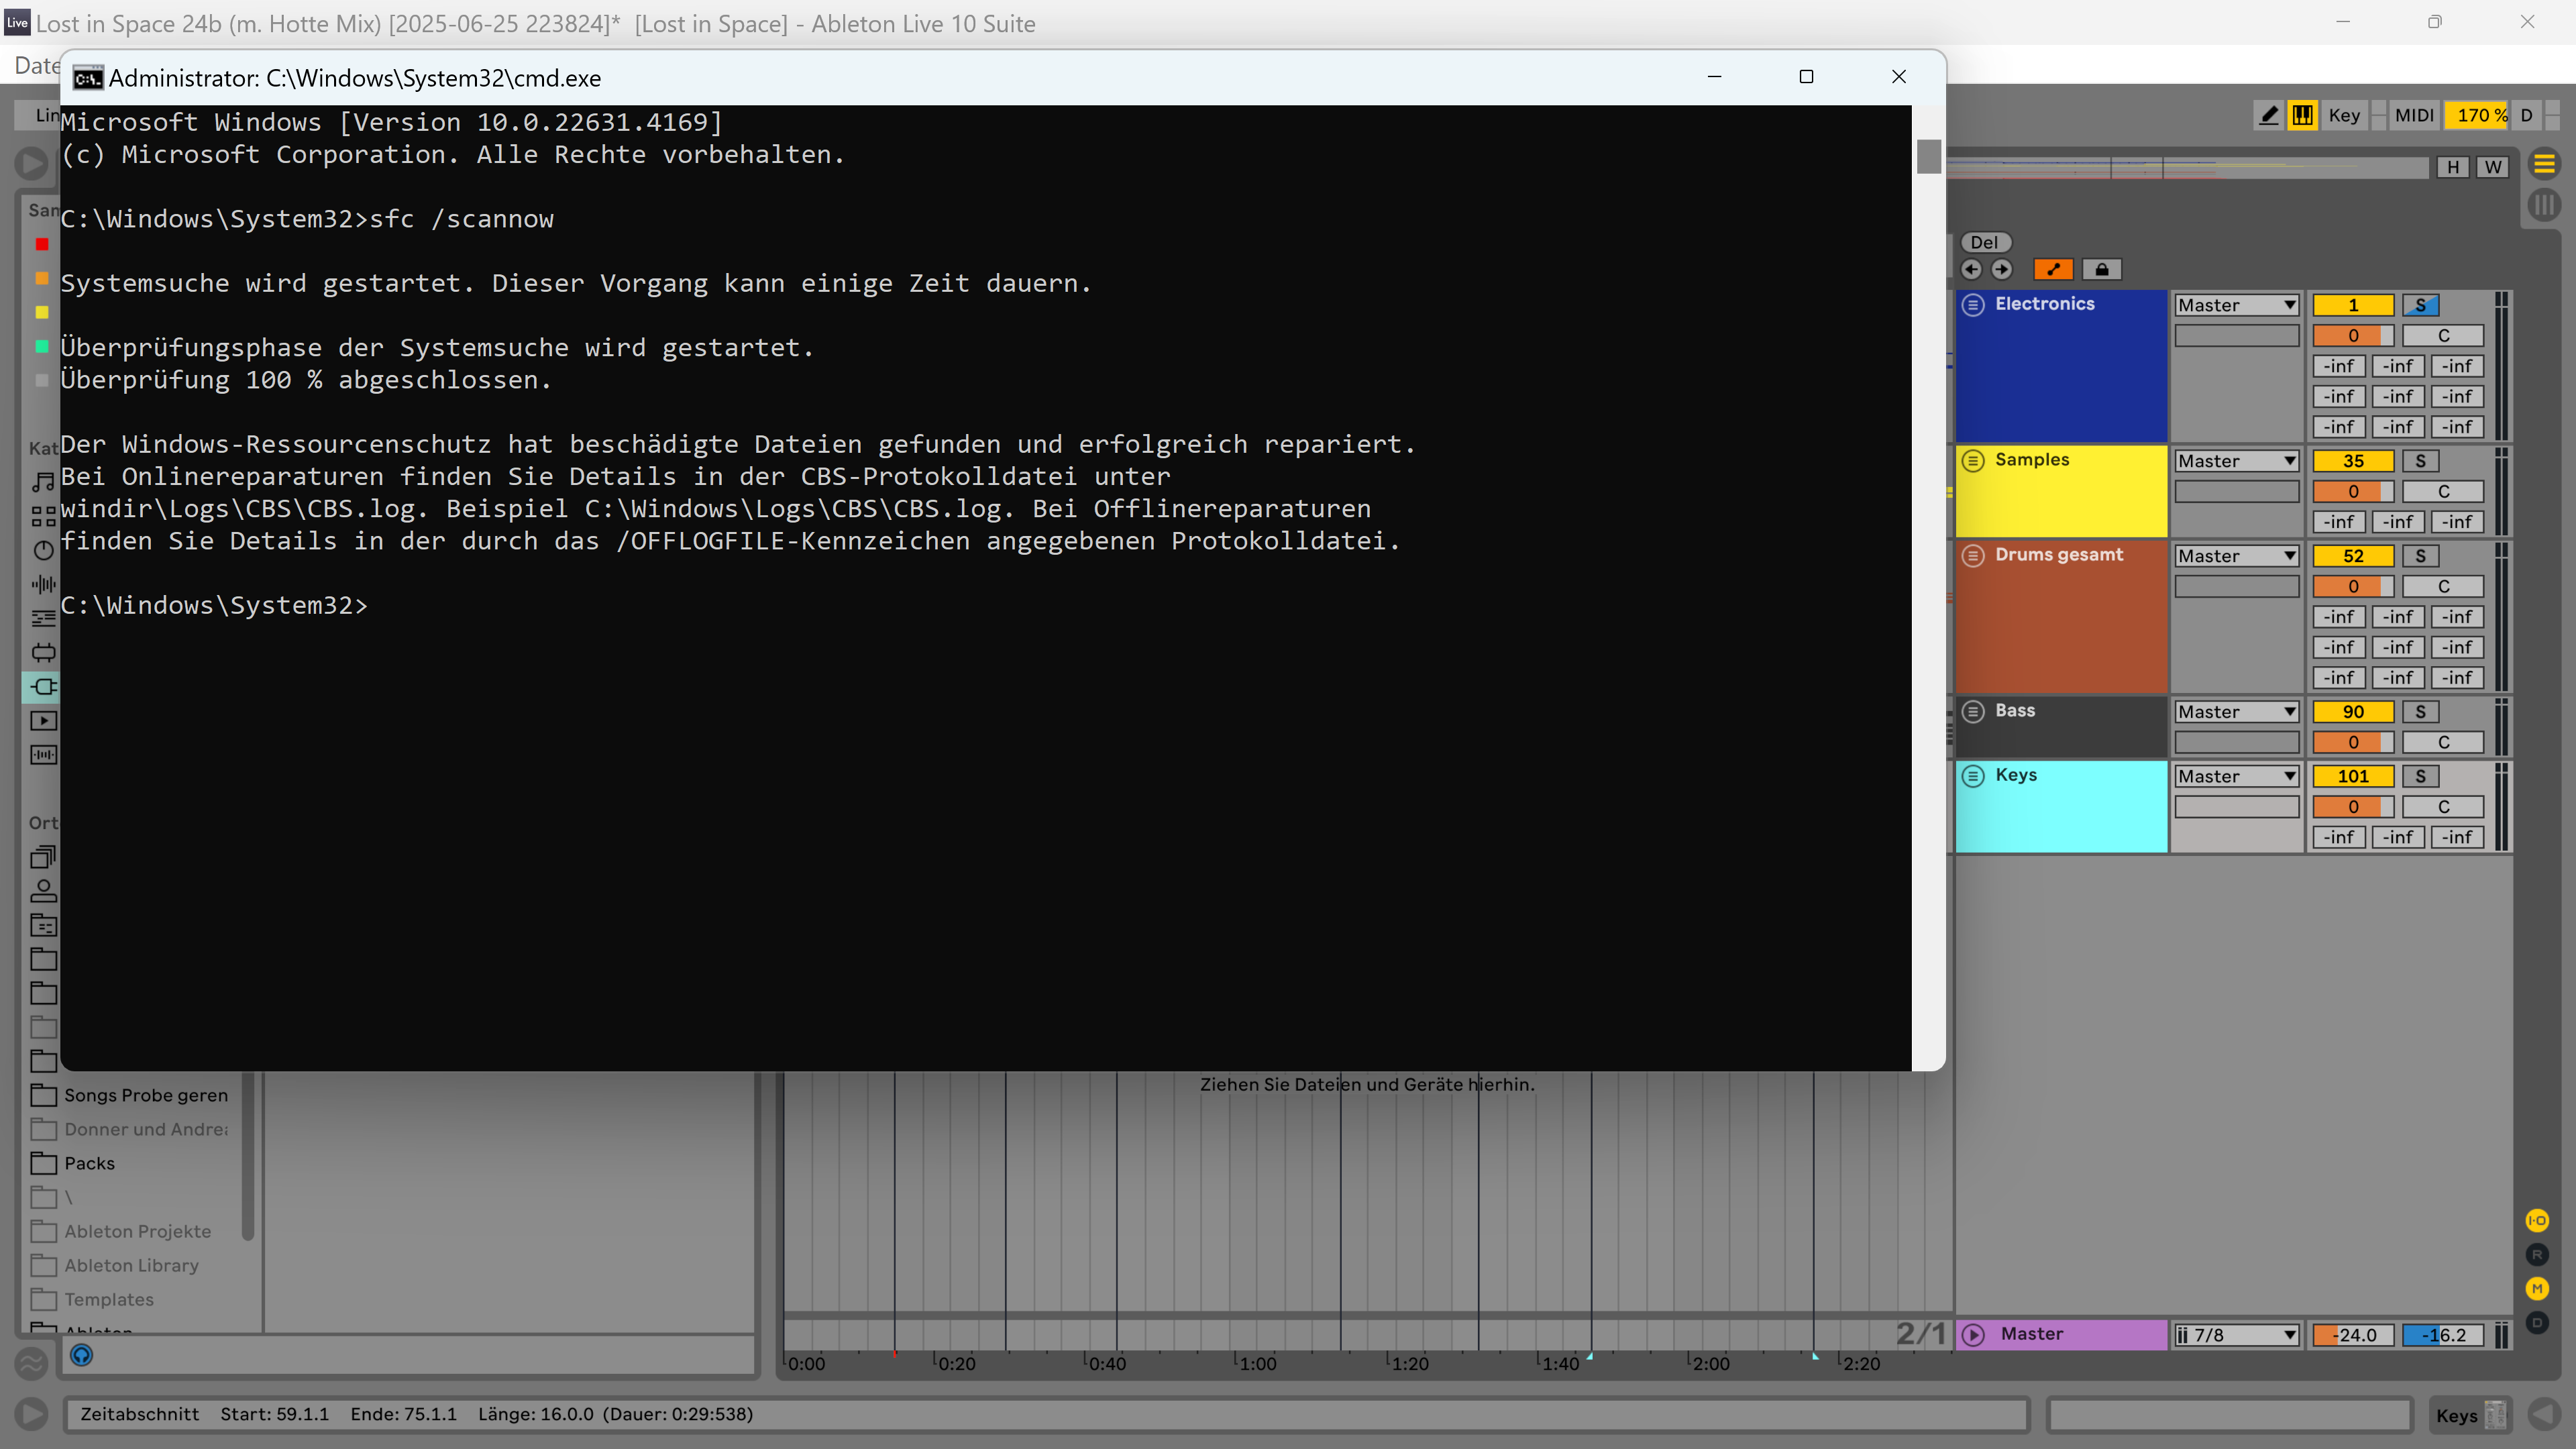2576x1449 pixels.
Task: Open Drums gesamt output Master dropdown
Action: coord(2237,556)
